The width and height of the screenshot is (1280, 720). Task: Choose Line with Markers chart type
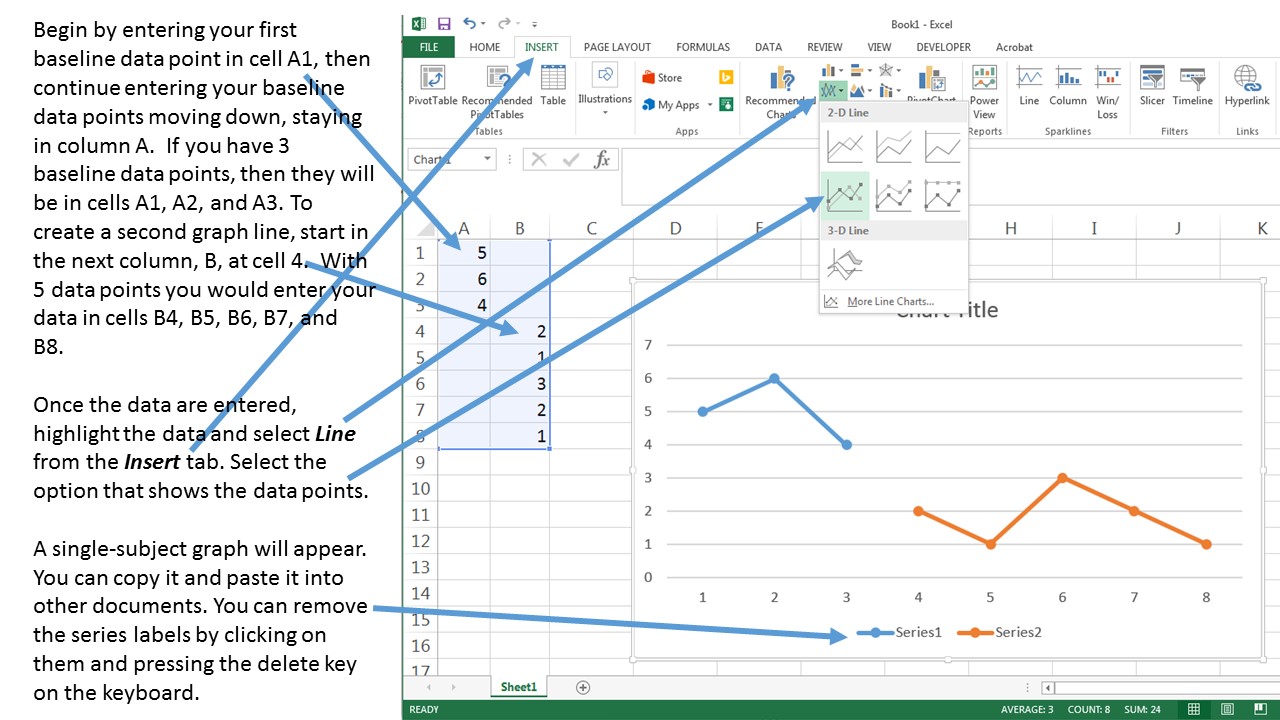click(845, 196)
